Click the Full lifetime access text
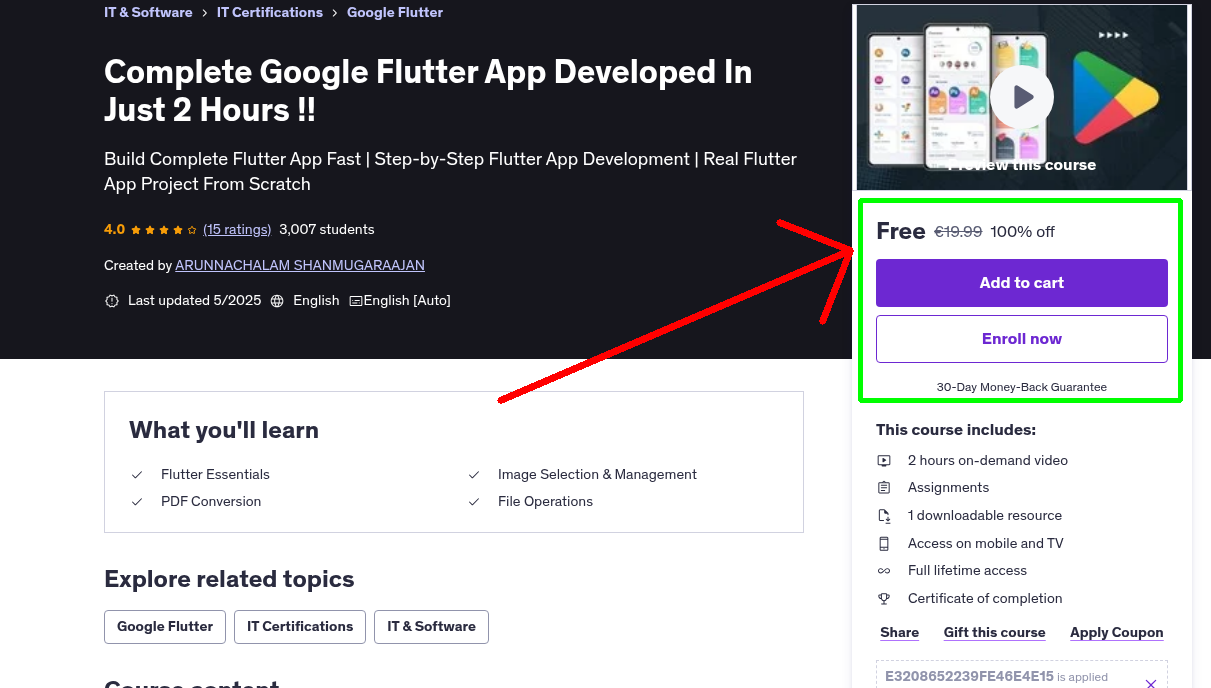 [967, 571]
